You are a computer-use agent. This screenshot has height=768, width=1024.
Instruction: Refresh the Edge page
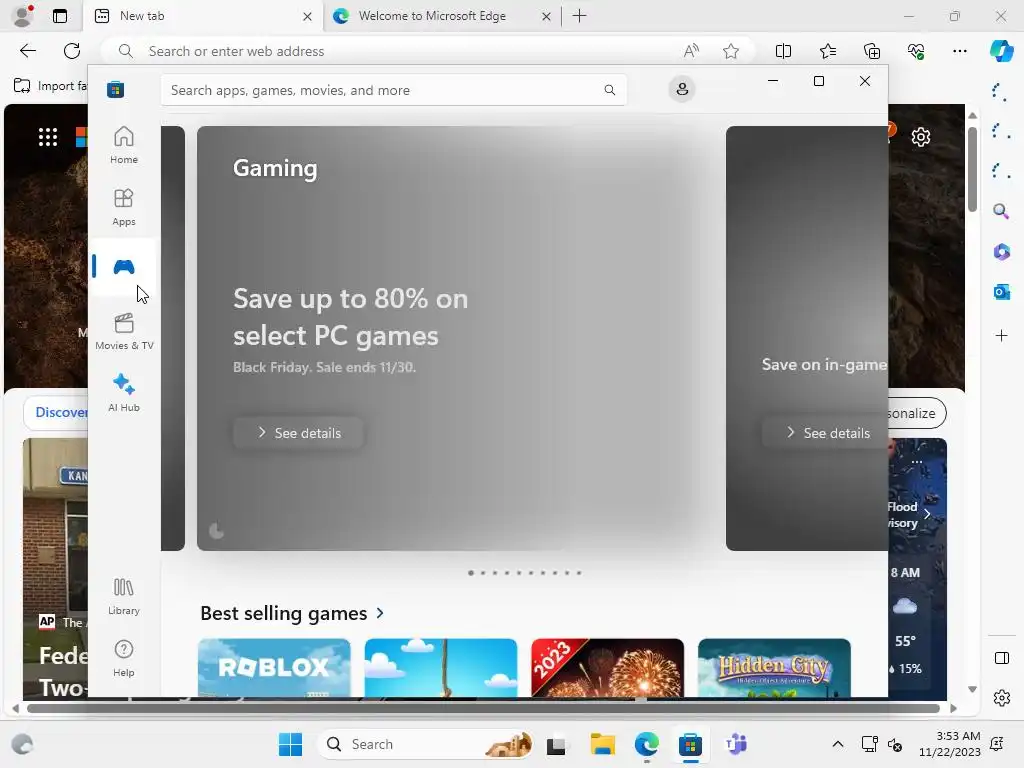(72, 51)
